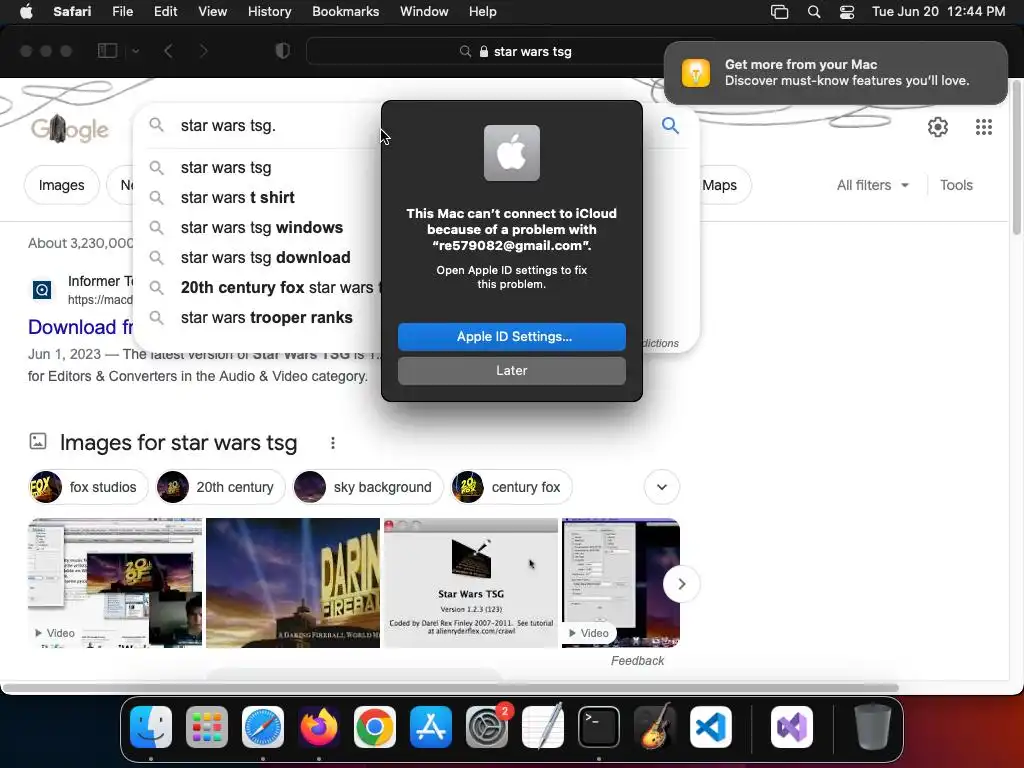Open the first video thumbnail with 20th logo
Image resolution: width=1024 pixels, height=768 pixels.
click(115, 583)
